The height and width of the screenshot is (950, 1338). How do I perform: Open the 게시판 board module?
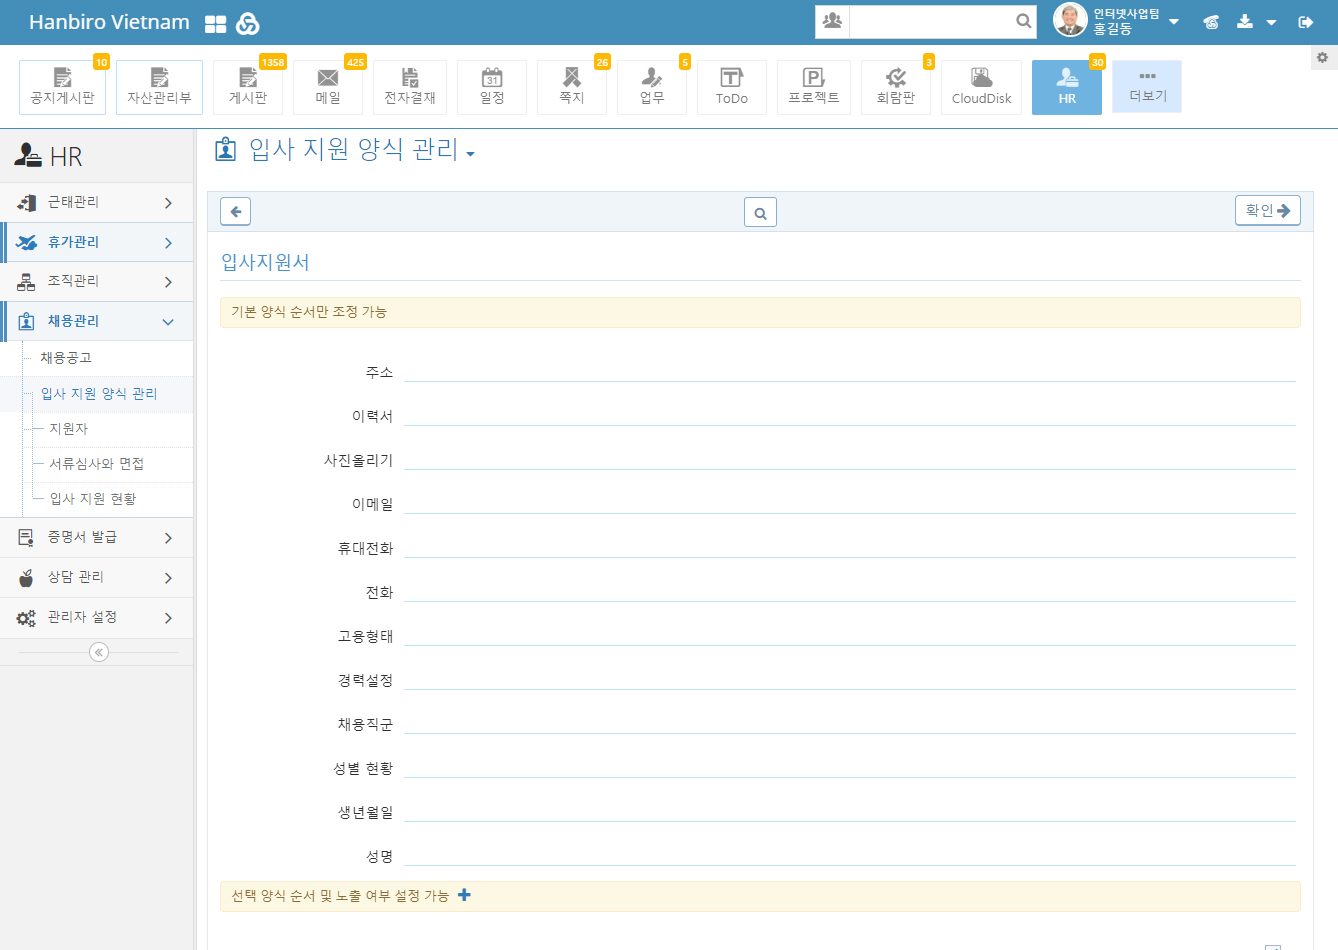248,87
